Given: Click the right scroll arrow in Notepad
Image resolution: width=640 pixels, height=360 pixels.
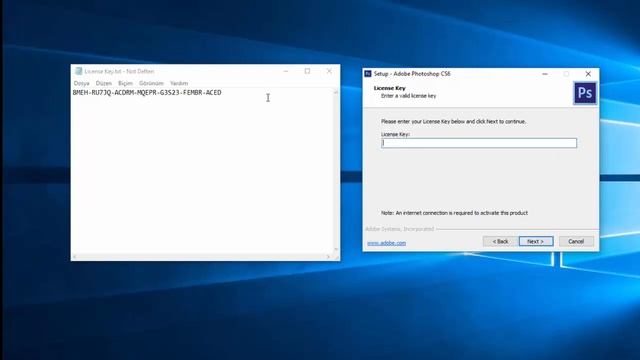Looking at the screenshot, I should 328,257.
